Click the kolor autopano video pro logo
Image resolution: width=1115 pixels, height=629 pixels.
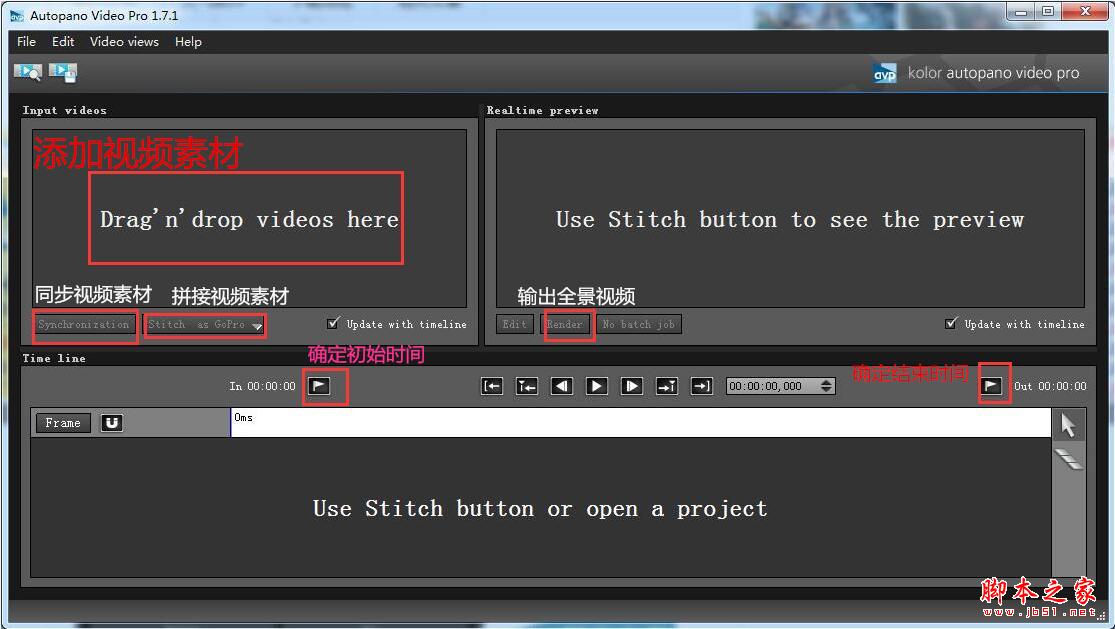point(976,72)
